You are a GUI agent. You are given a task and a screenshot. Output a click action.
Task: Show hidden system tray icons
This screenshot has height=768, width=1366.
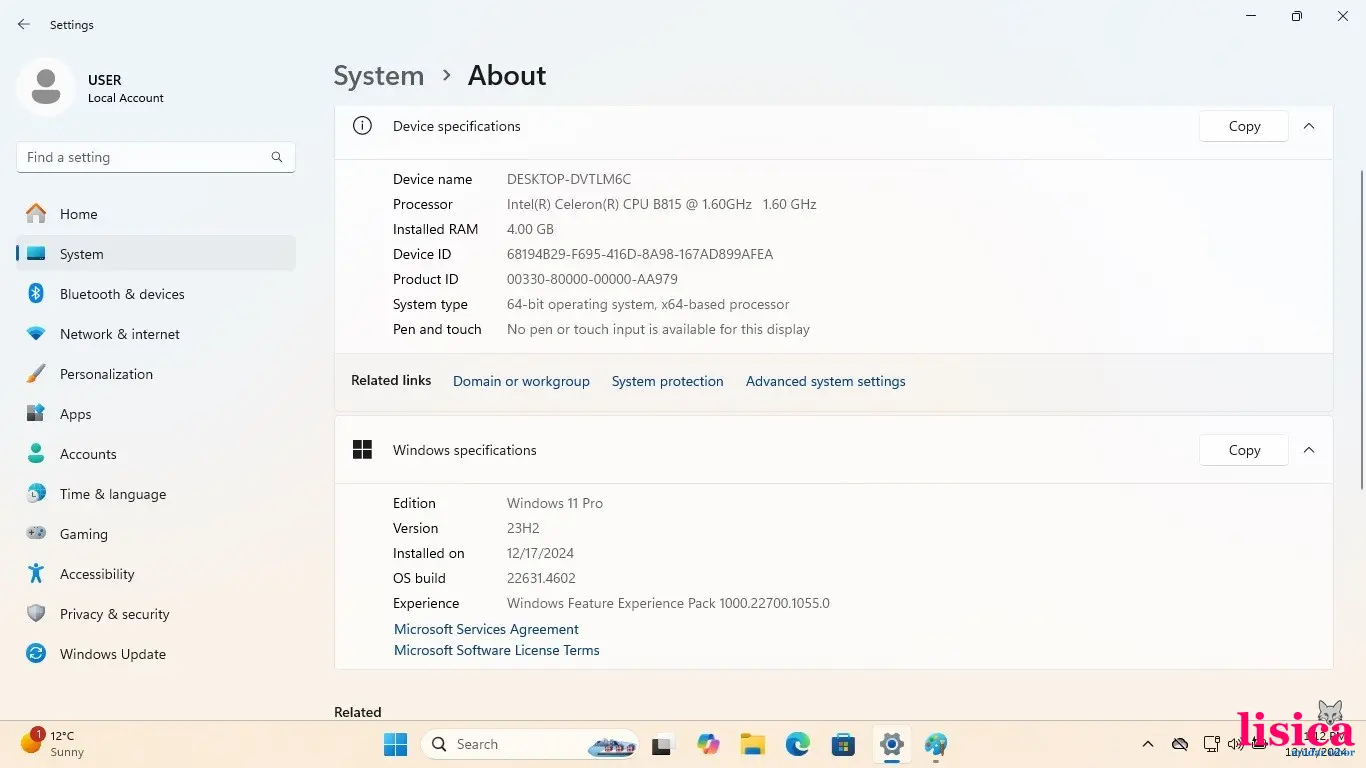tap(1147, 744)
